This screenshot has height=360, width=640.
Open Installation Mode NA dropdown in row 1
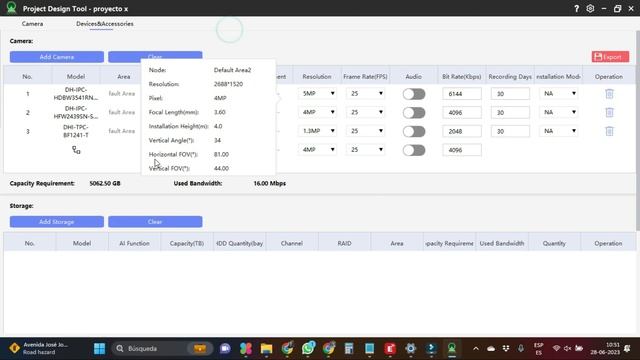pos(558,93)
